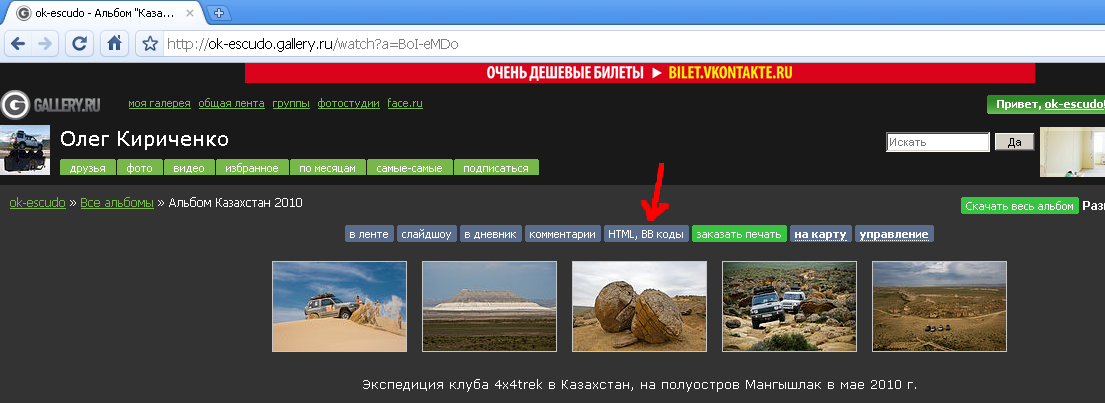The image size is (1105, 403).
Task: Select the 'фото' tab
Action: [139, 168]
